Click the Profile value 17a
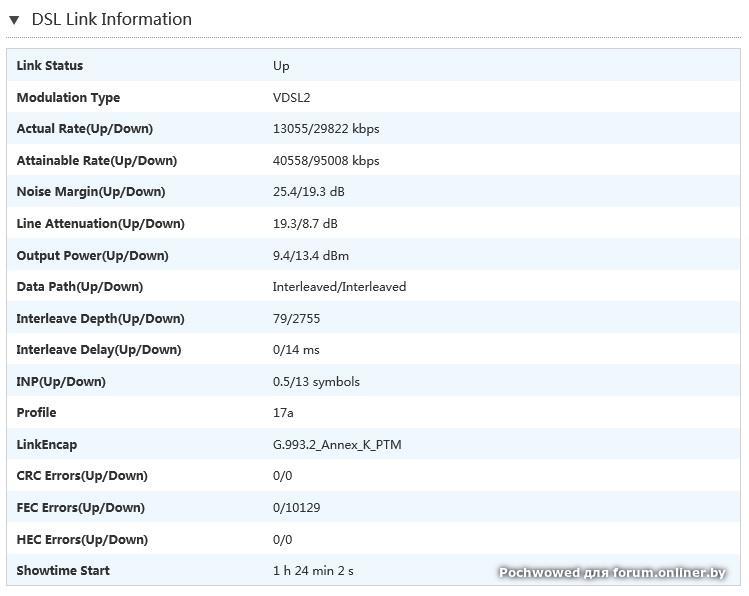This screenshot has width=749, height=596. (x=283, y=413)
